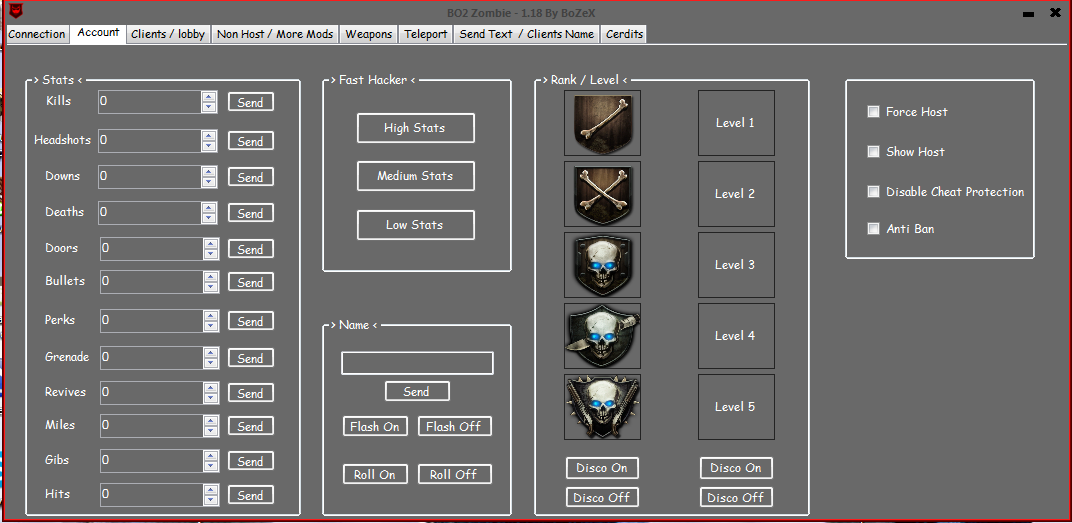Set rank to Level 4

[x=736, y=336]
